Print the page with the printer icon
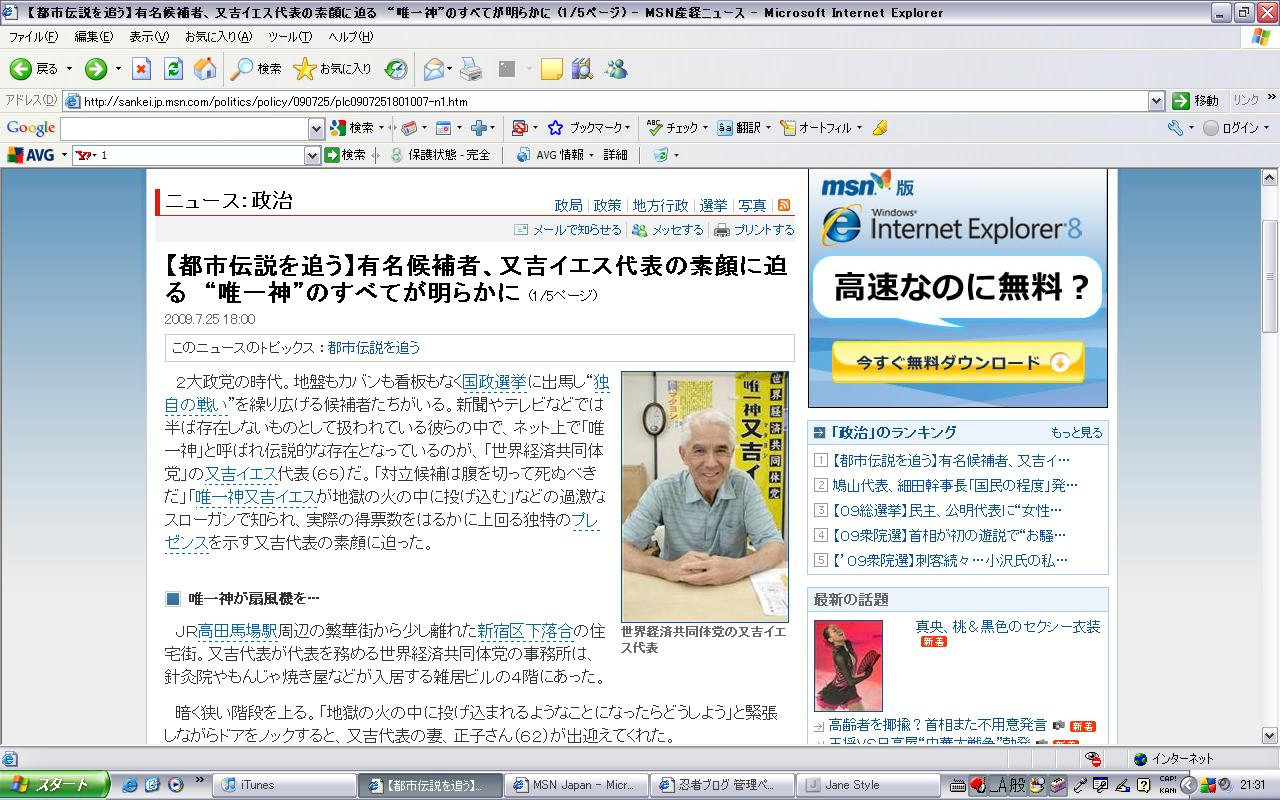Screen dimensions: 1280x800 tap(471, 69)
